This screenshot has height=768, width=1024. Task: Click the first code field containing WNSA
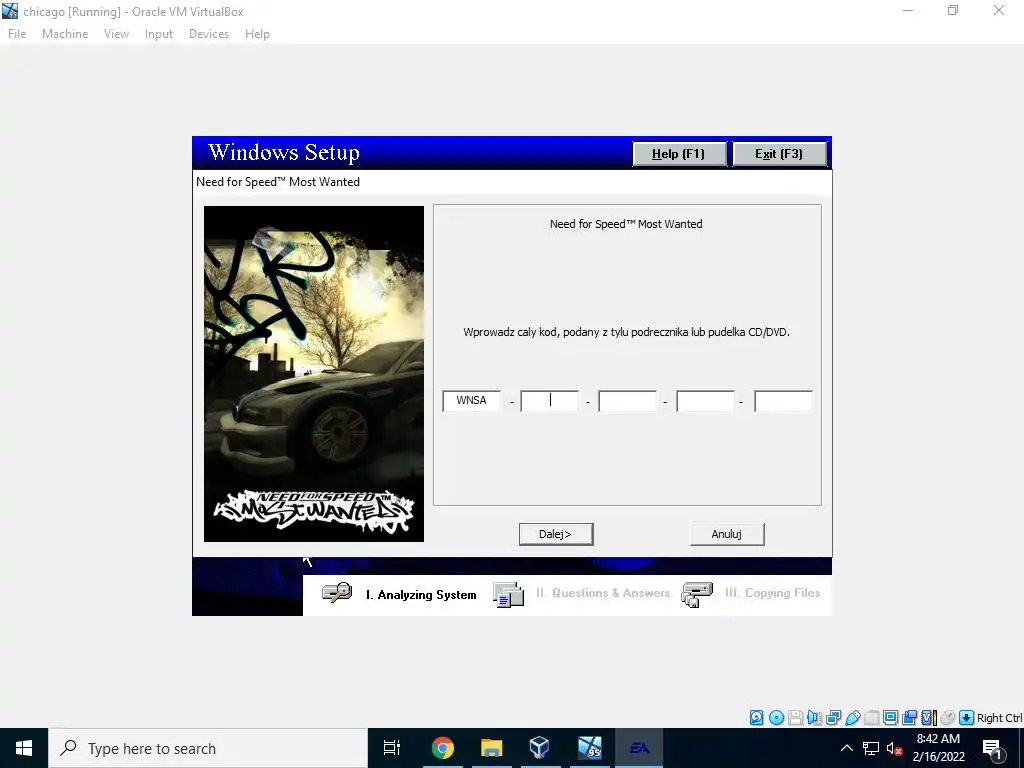pyautogui.click(x=472, y=400)
